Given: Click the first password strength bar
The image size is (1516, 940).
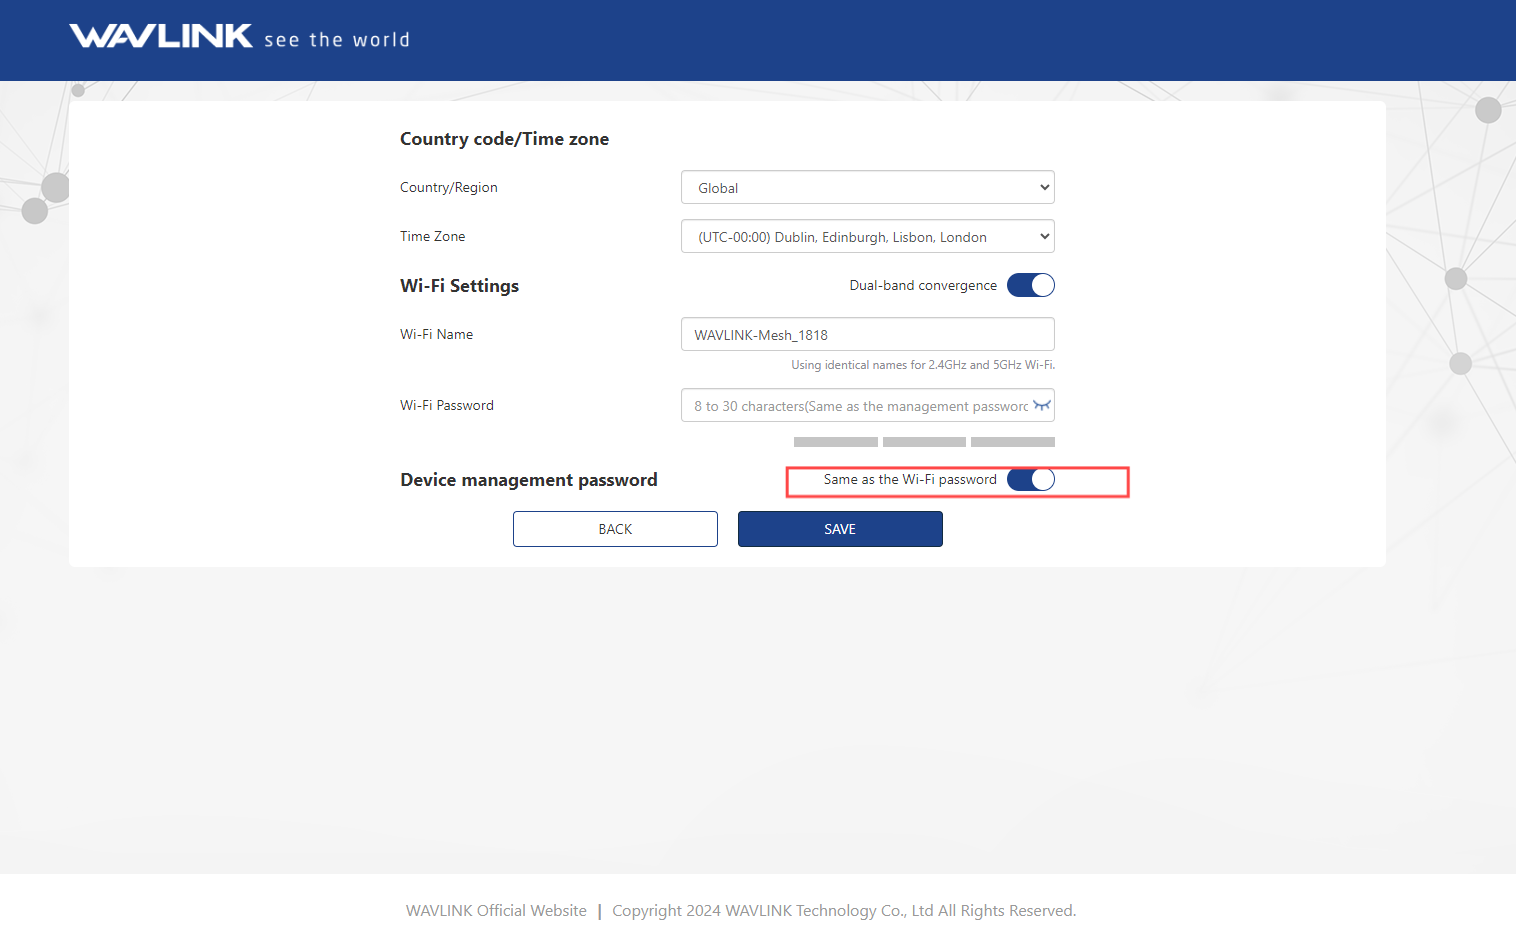Looking at the screenshot, I should (x=835, y=442).
